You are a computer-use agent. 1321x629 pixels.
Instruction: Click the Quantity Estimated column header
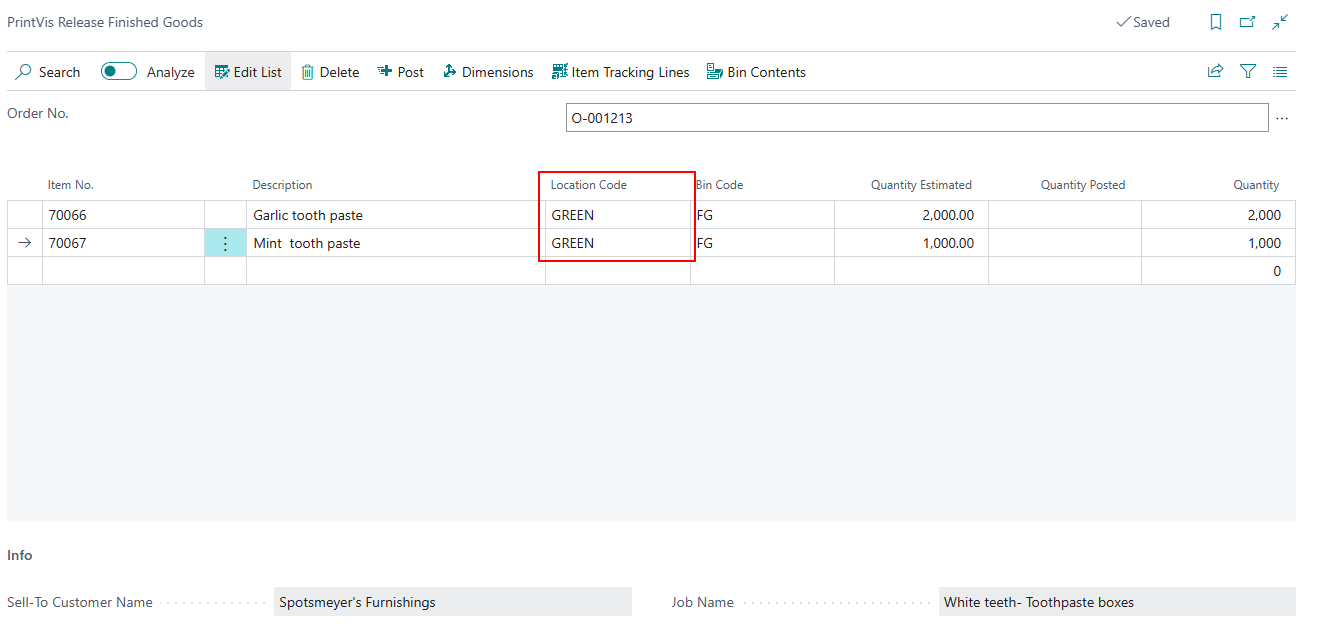pos(921,185)
